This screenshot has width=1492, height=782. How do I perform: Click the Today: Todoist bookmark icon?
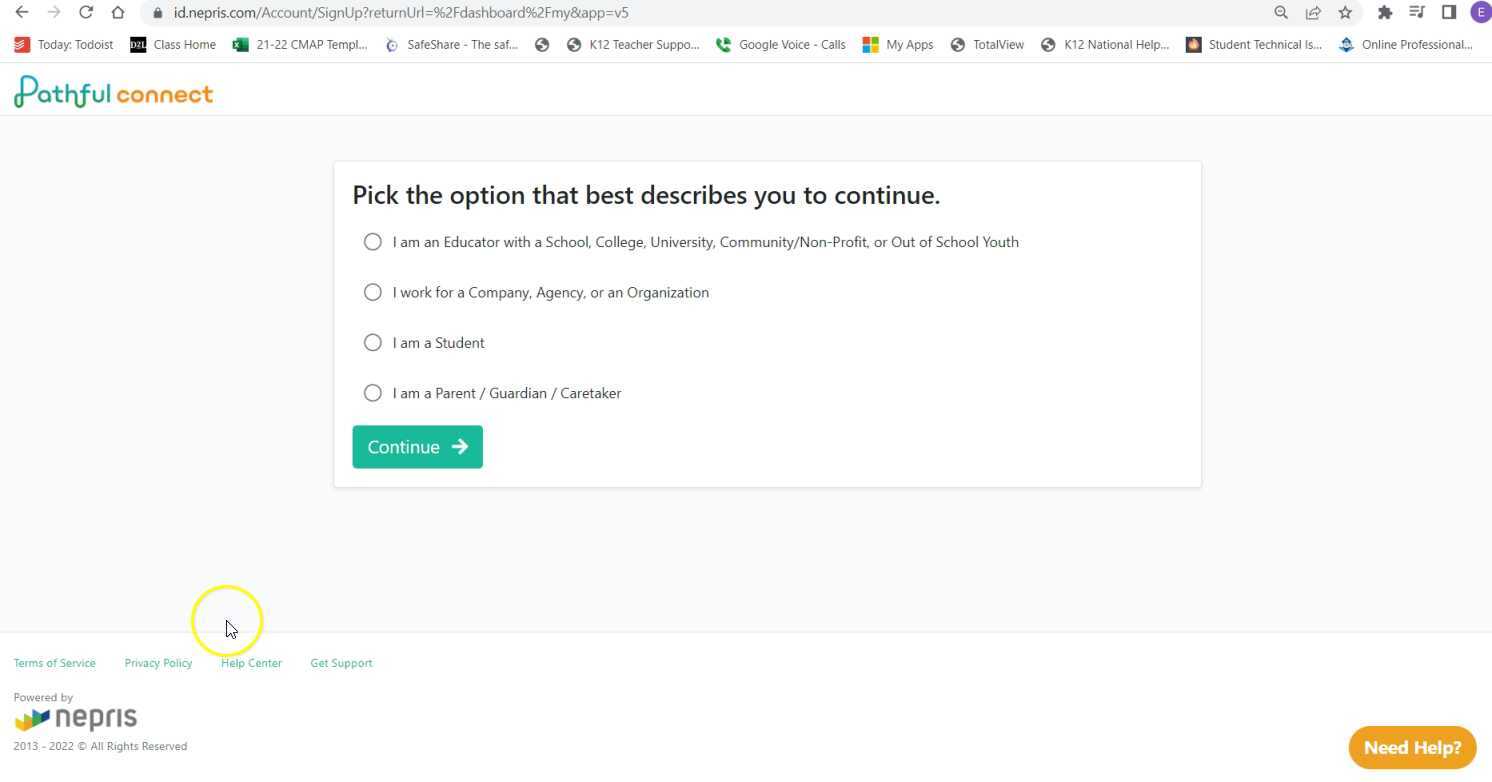point(24,44)
